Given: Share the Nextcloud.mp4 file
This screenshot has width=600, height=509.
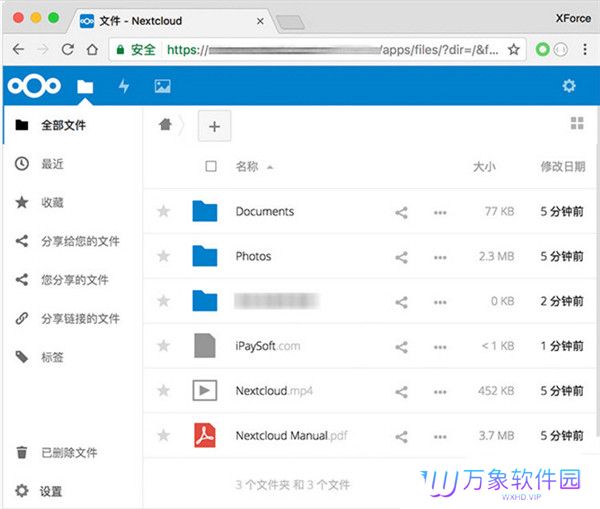Looking at the screenshot, I should point(401,392).
